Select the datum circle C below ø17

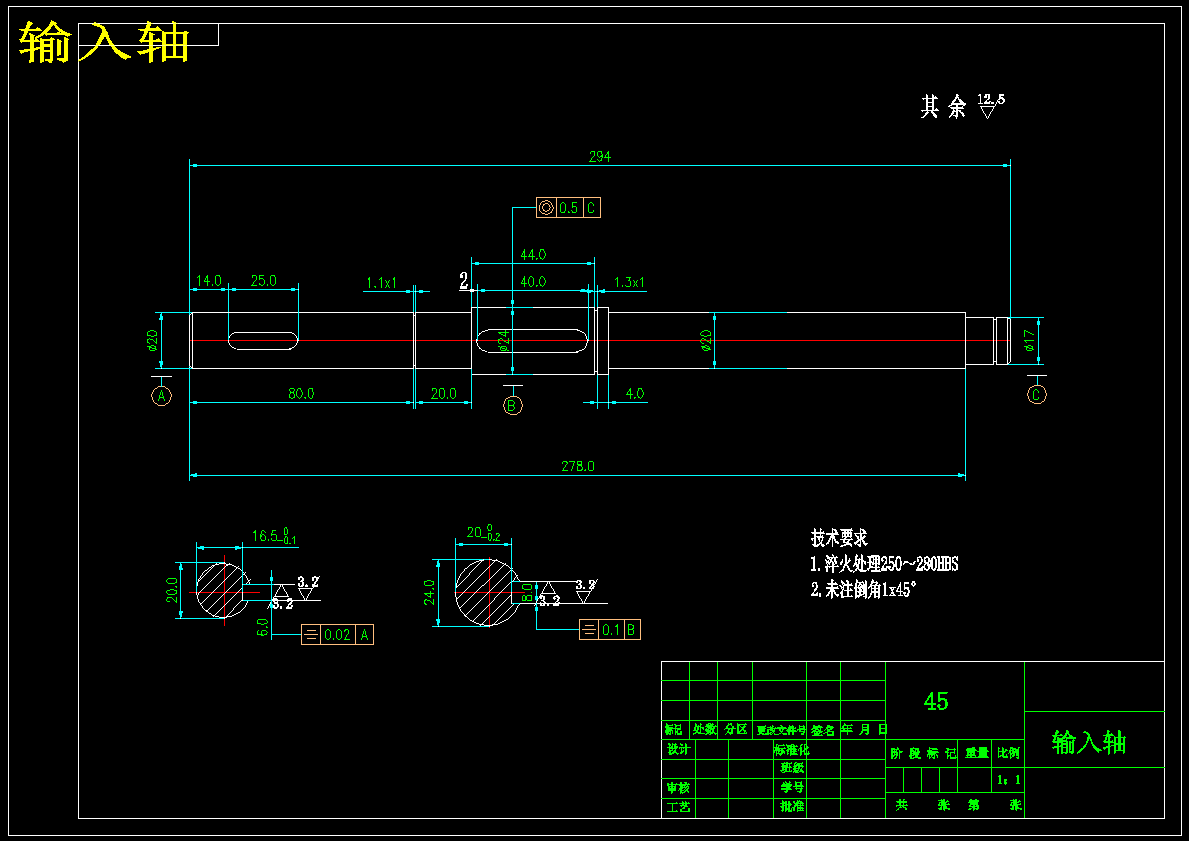(x=1037, y=394)
